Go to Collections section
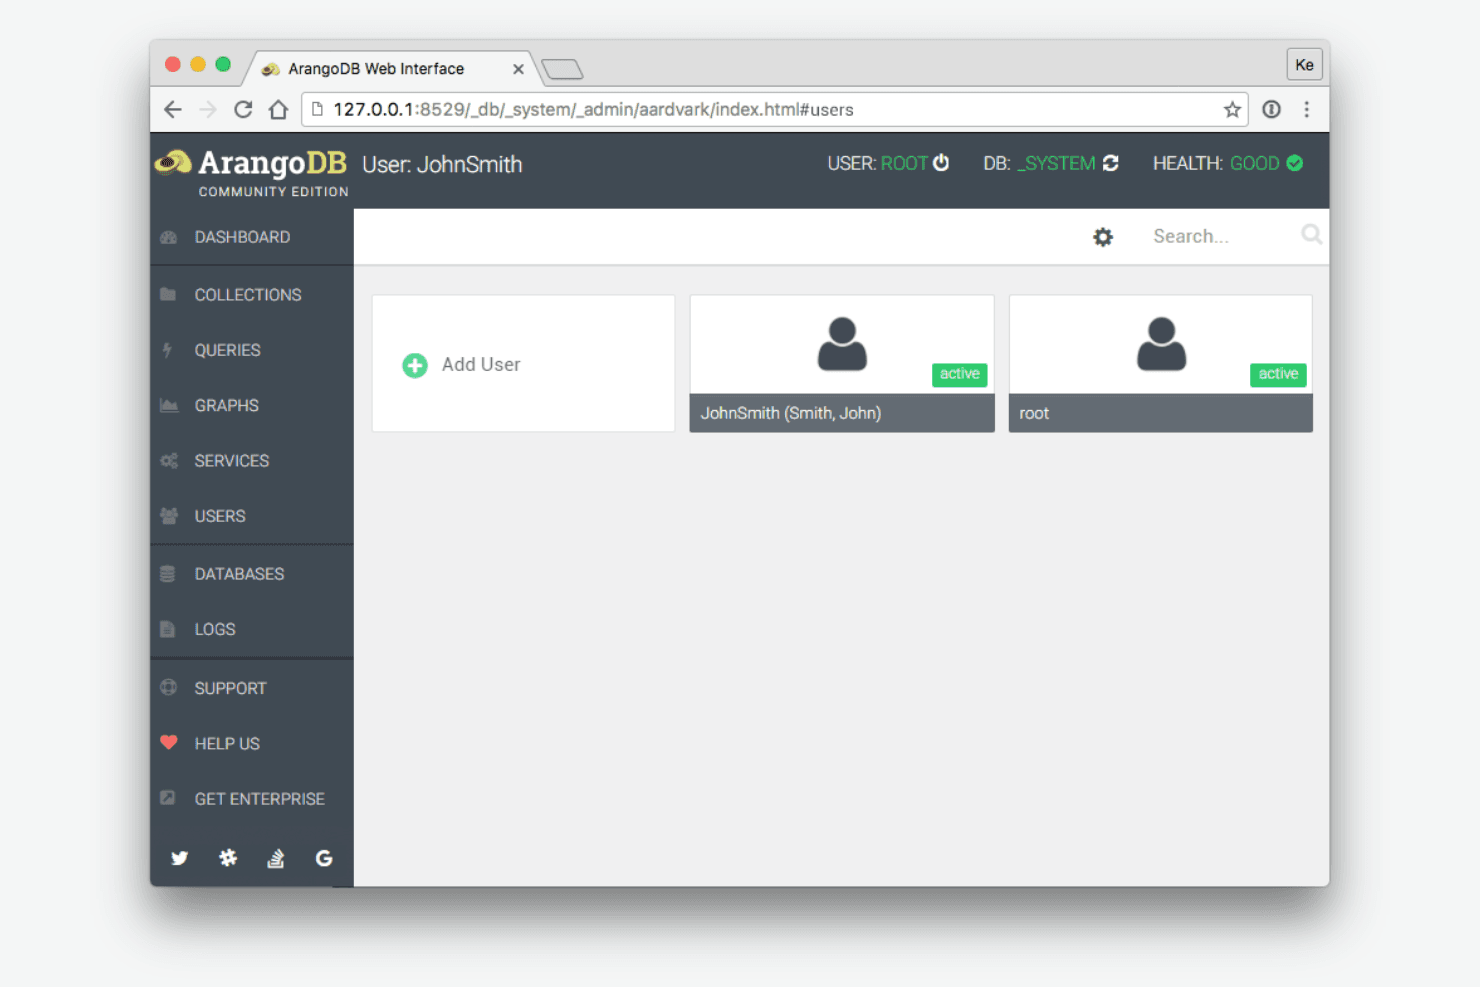This screenshot has height=987, width=1480. [252, 295]
